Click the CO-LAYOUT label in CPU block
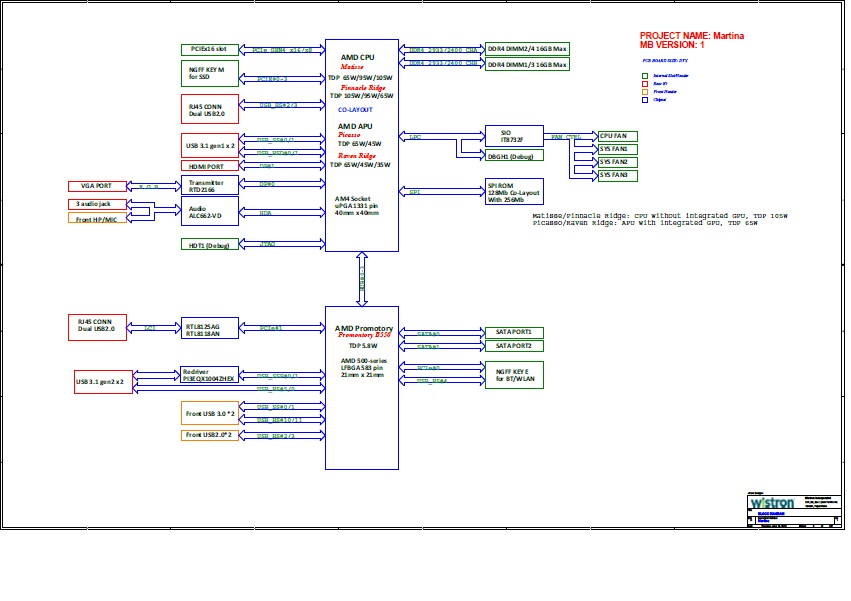This screenshot has height=601, width=851. point(355,110)
